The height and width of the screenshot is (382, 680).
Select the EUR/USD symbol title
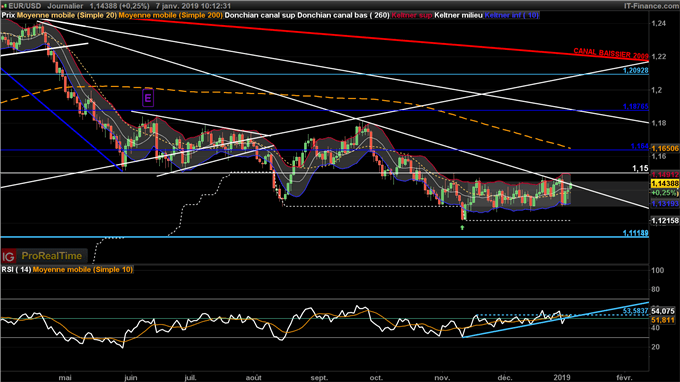tap(24, 6)
